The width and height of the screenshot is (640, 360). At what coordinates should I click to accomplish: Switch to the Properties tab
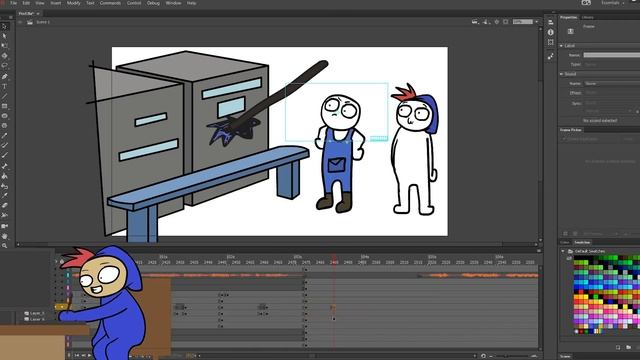569,17
